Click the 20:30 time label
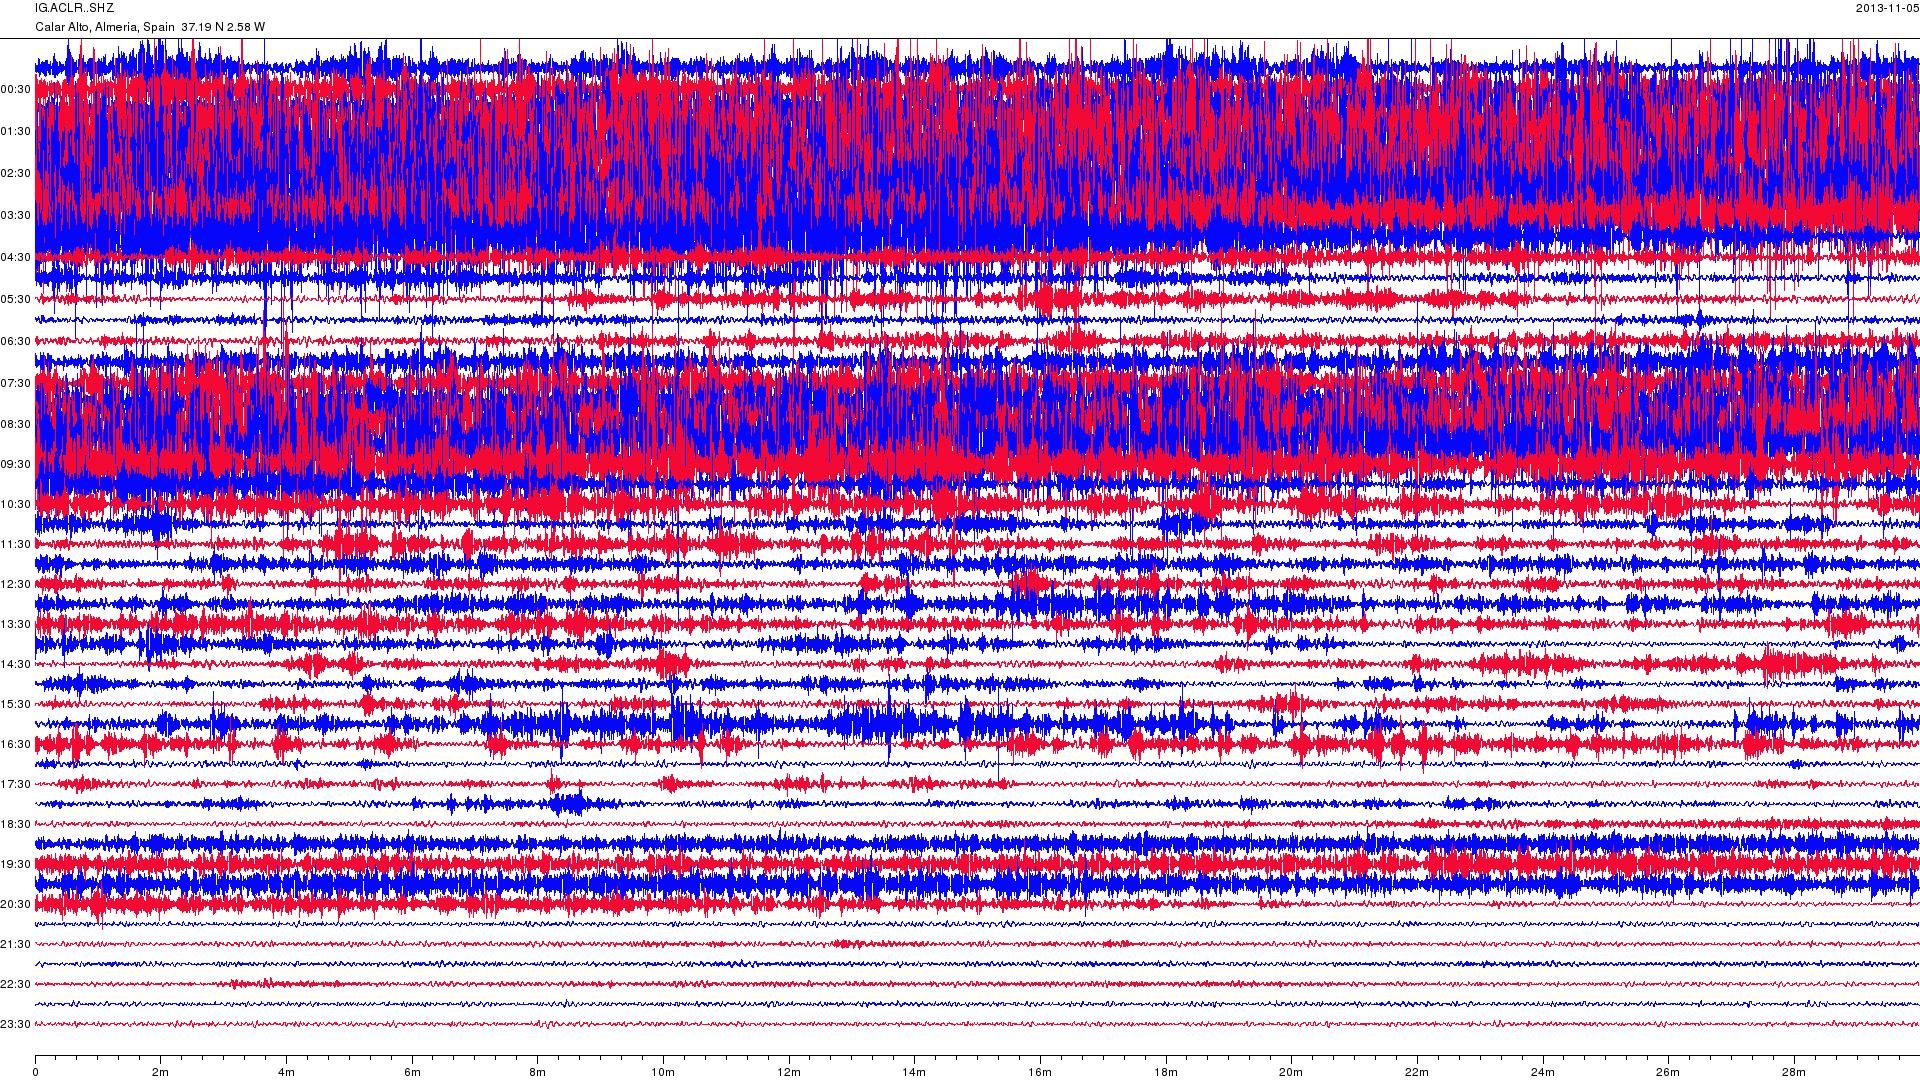The width and height of the screenshot is (1920, 1080). click(15, 905)
